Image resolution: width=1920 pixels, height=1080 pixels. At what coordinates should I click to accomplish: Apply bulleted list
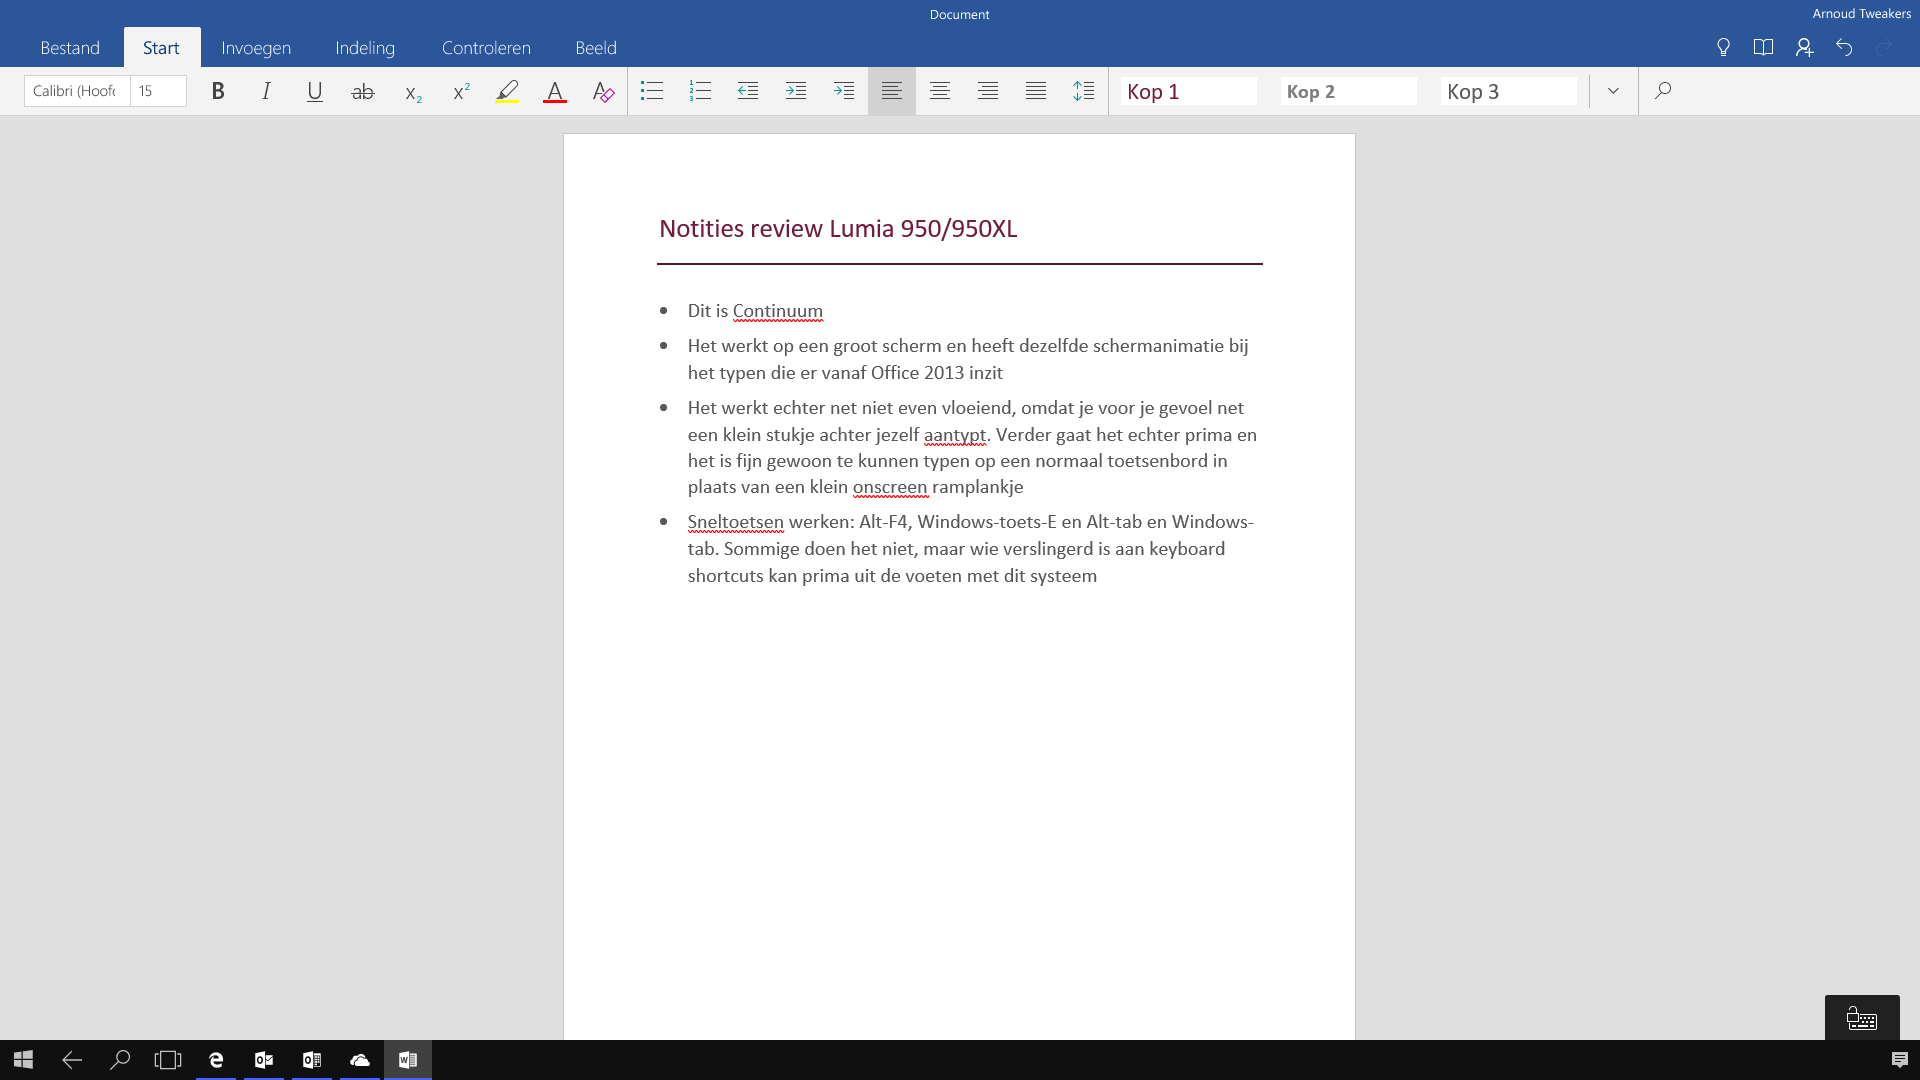point(652,91)
